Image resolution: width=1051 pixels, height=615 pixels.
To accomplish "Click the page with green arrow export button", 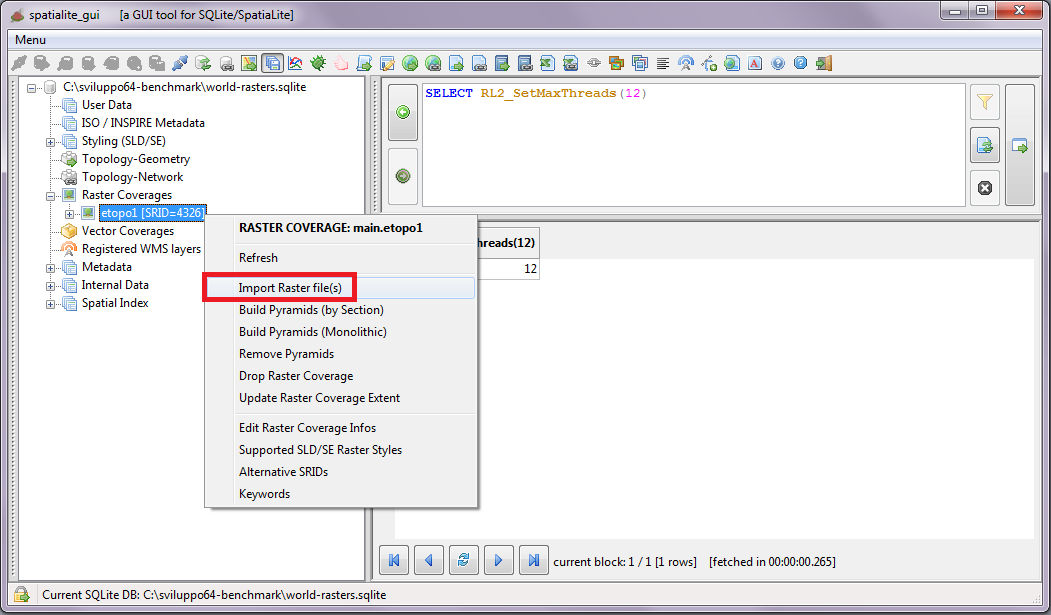I will (1019, 145).
